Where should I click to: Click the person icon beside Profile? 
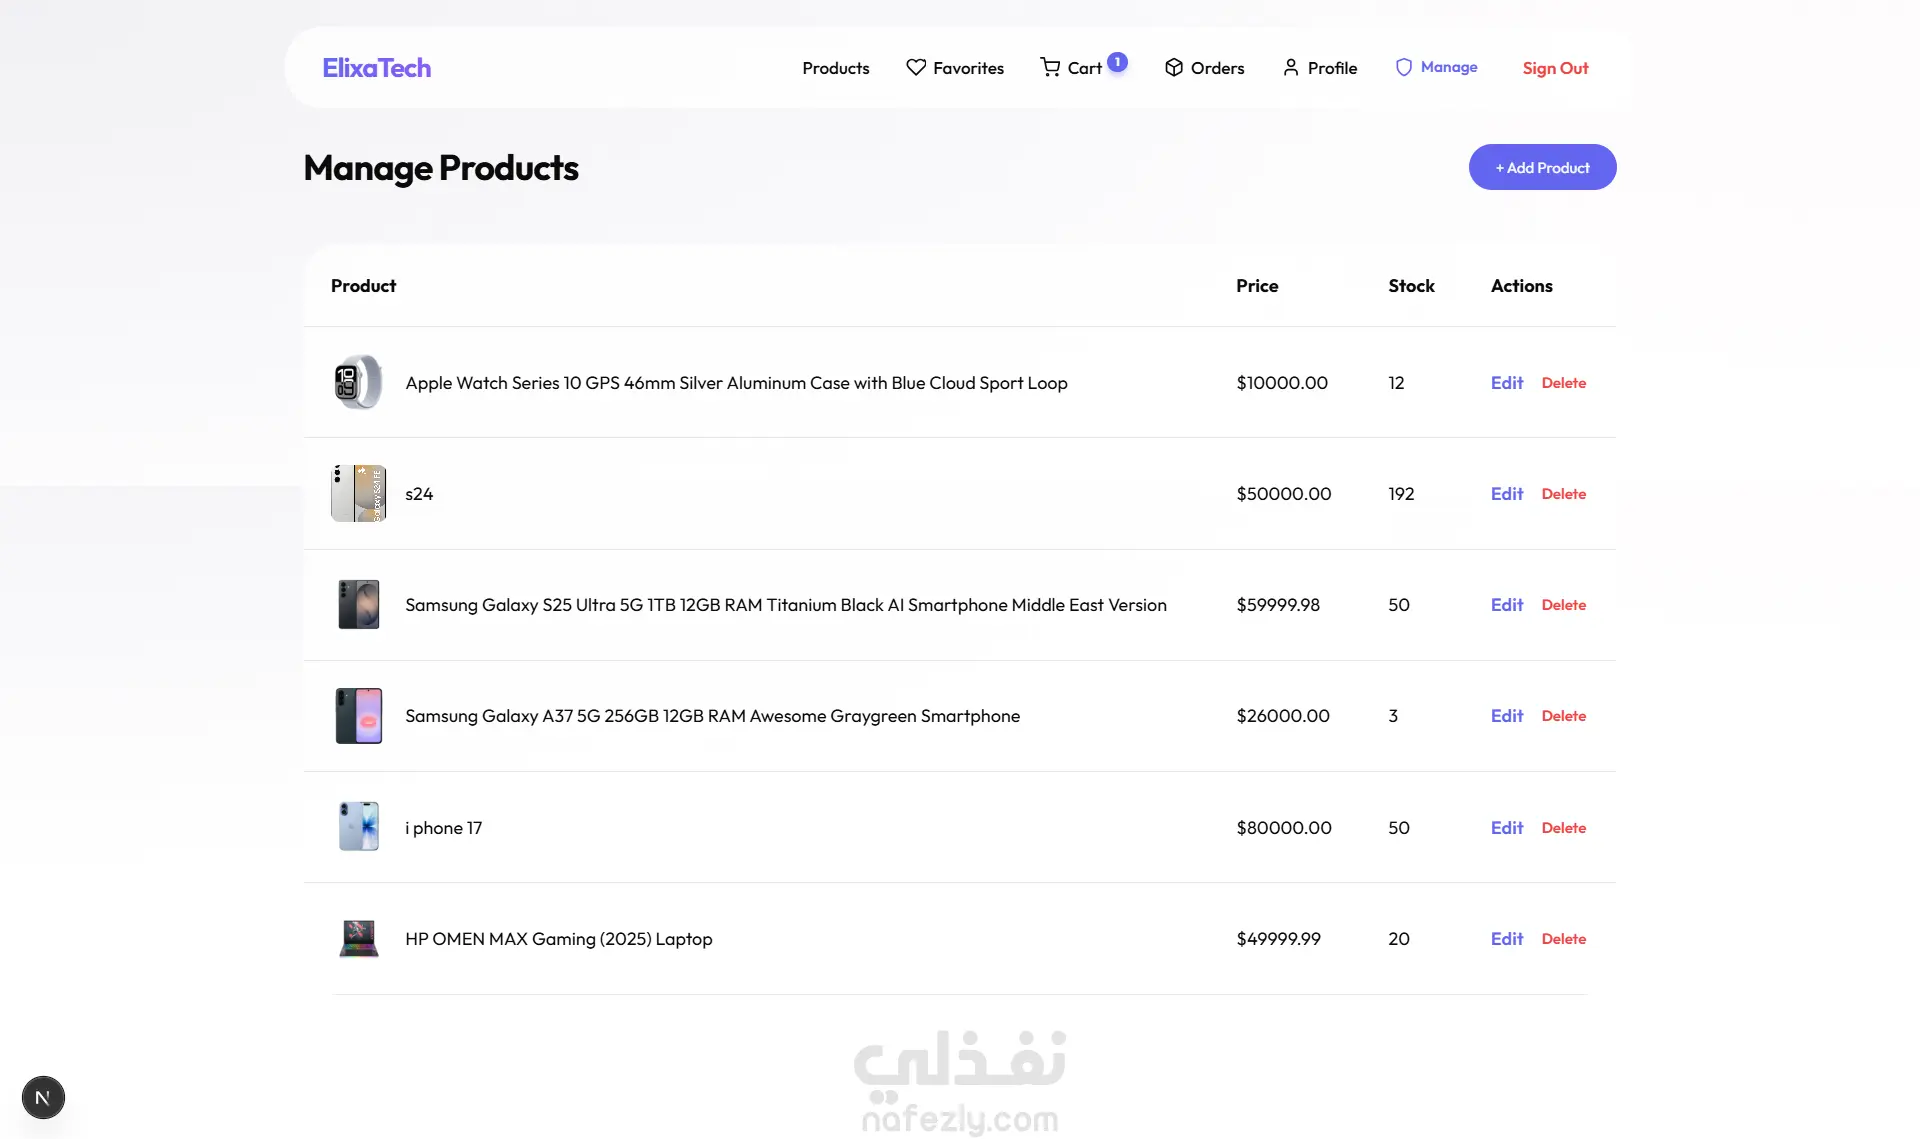[1291, 67]
